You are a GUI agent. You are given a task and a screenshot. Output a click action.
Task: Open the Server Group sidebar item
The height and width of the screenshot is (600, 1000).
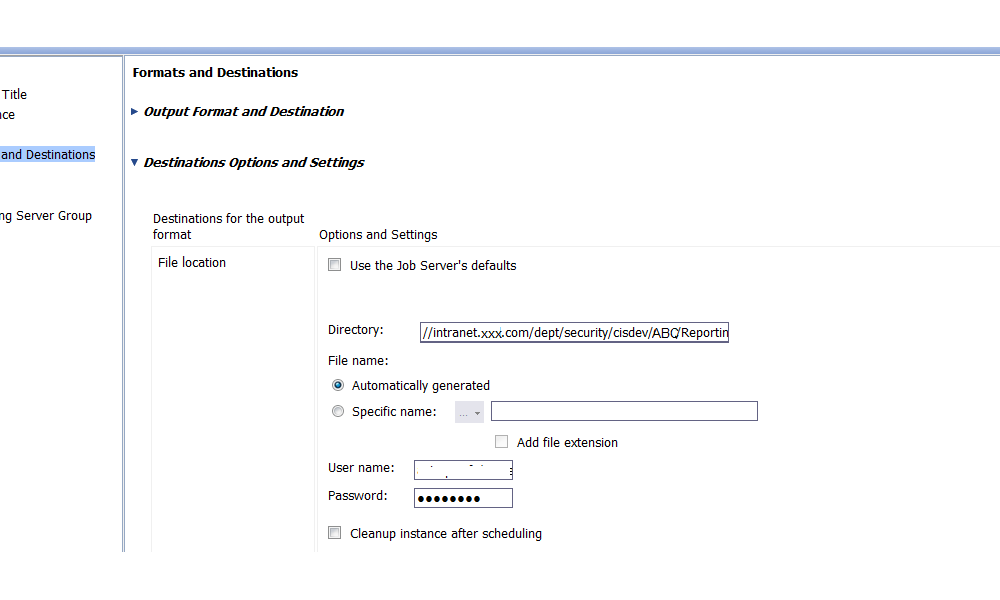click(x=46, y=216)
